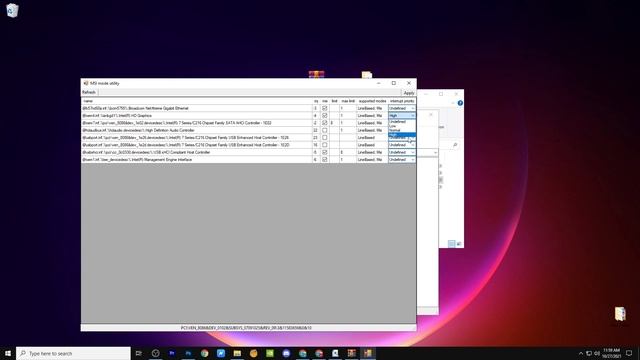Open network status in system tray
The width and height of the screenshot is (640, 360).
coord(589,353)
